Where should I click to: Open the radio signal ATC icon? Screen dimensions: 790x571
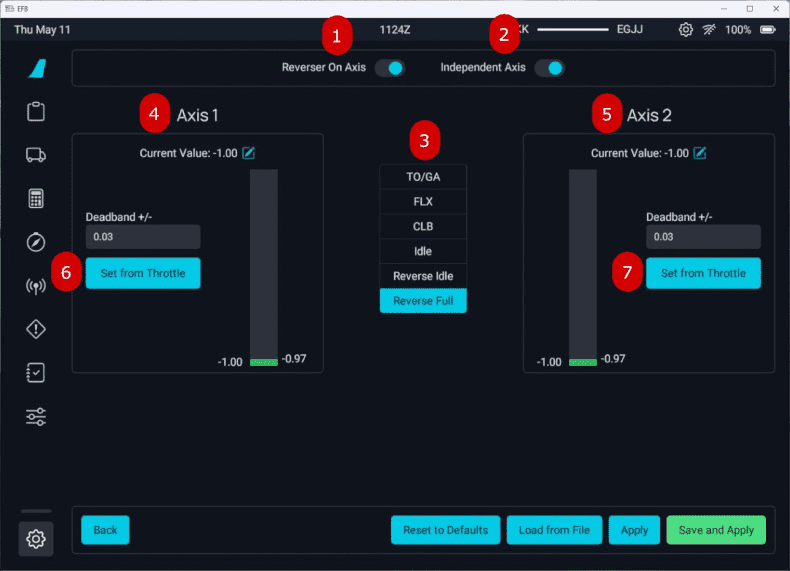point(36,286)
